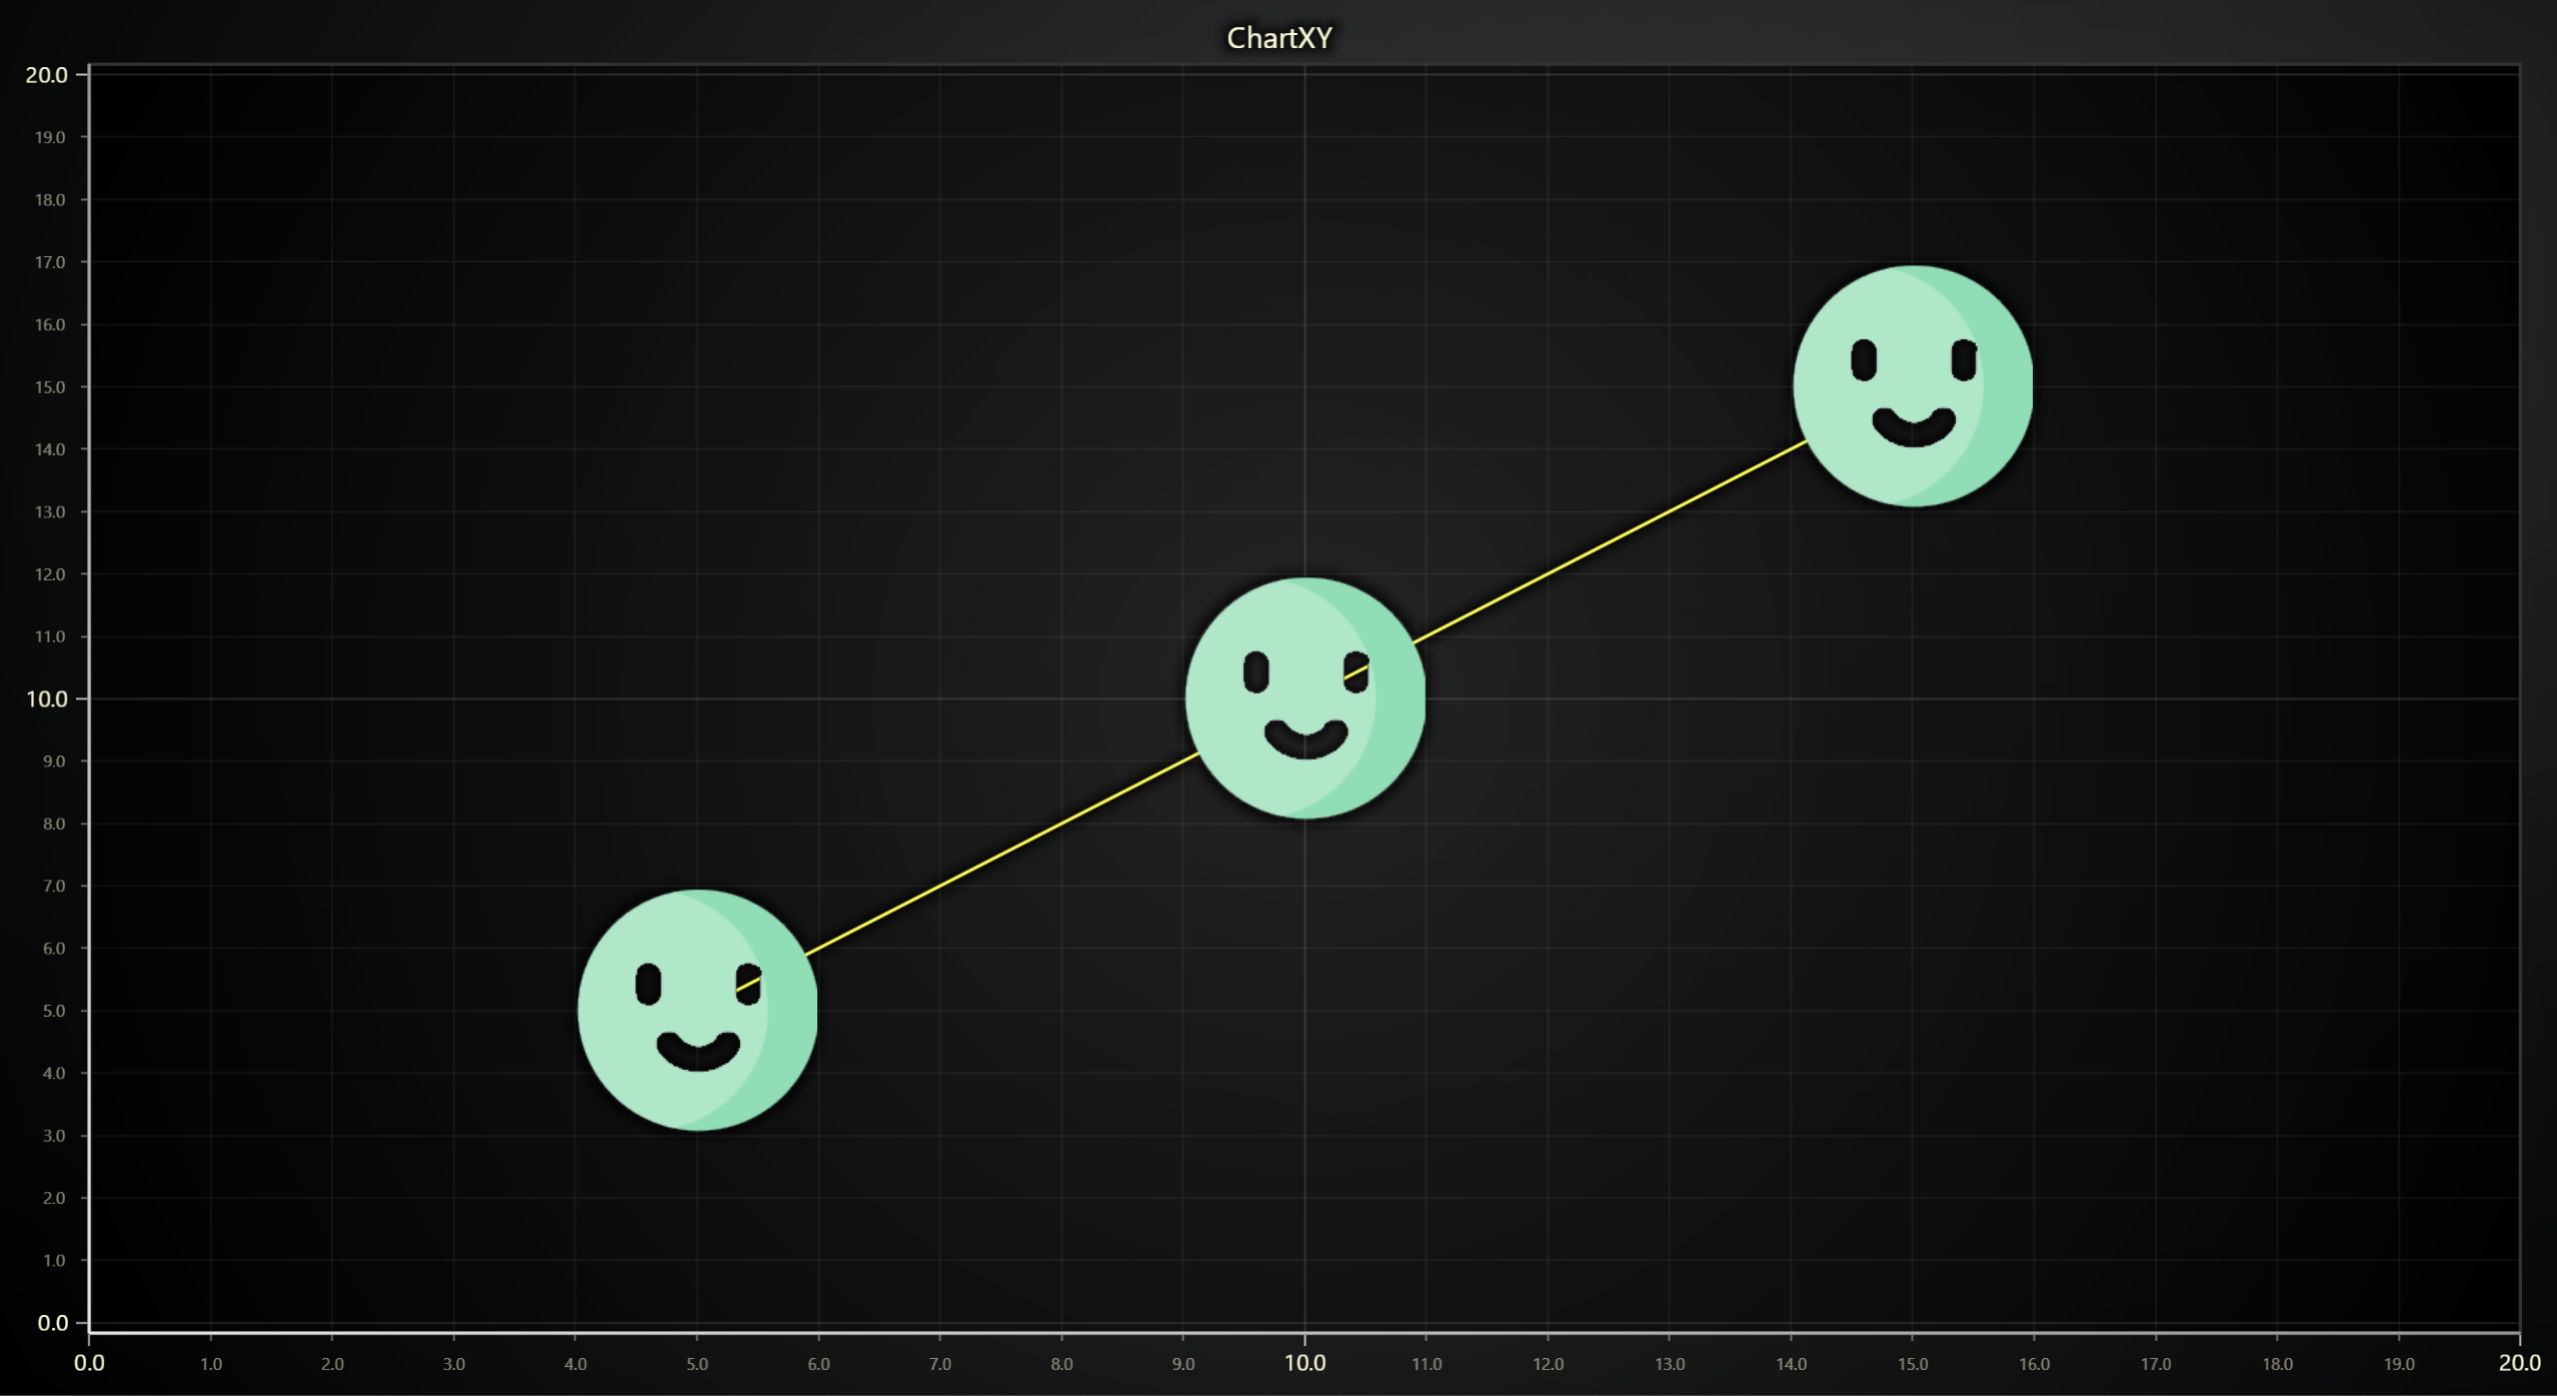Click the Y-axis label 2.0
2557x1396 pixels.
click(54, 1198)
